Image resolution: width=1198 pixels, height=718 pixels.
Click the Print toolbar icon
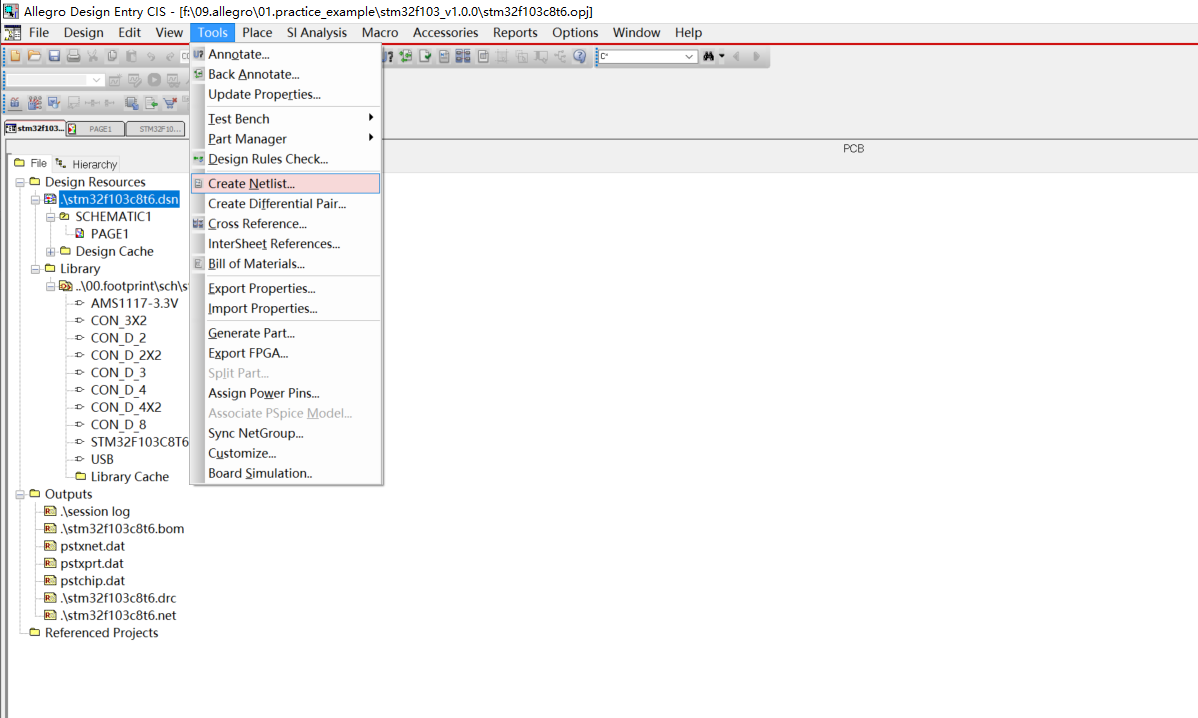coord(73,56)
